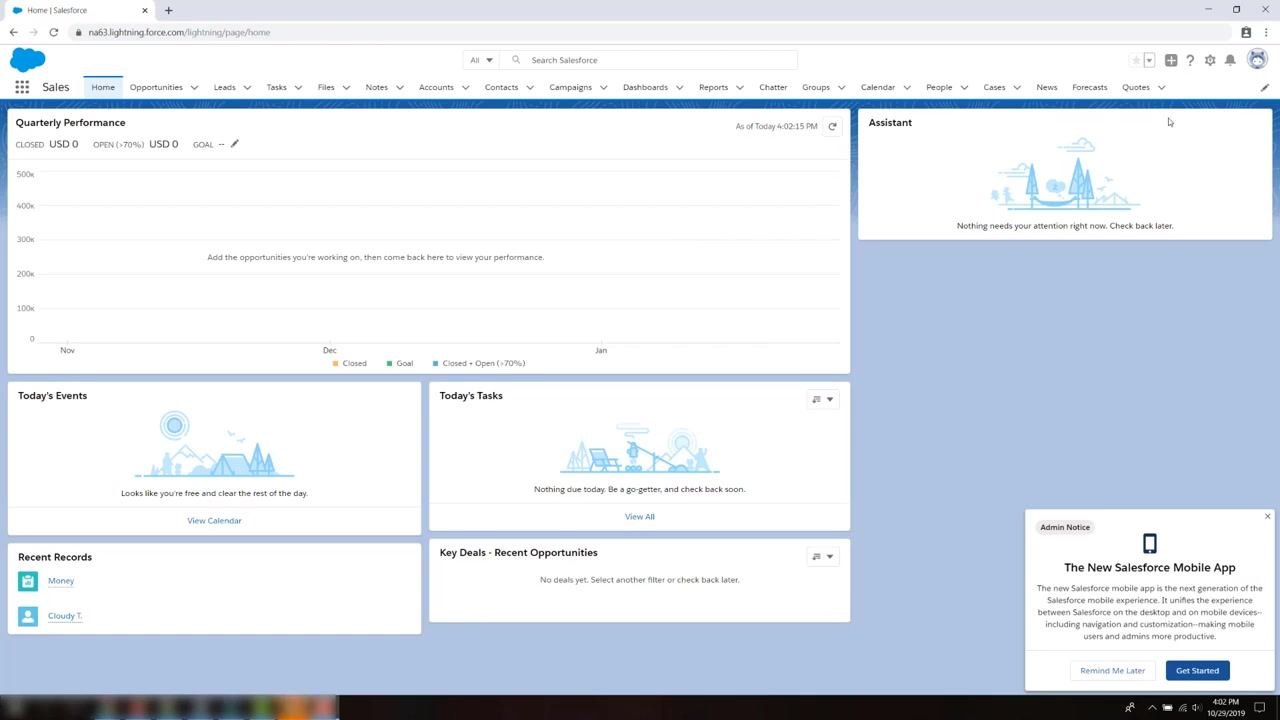Expand the Files tab dropdown
Image resolution: width=1280 pixels, height=720 pixels.
[x=346, y=87]
